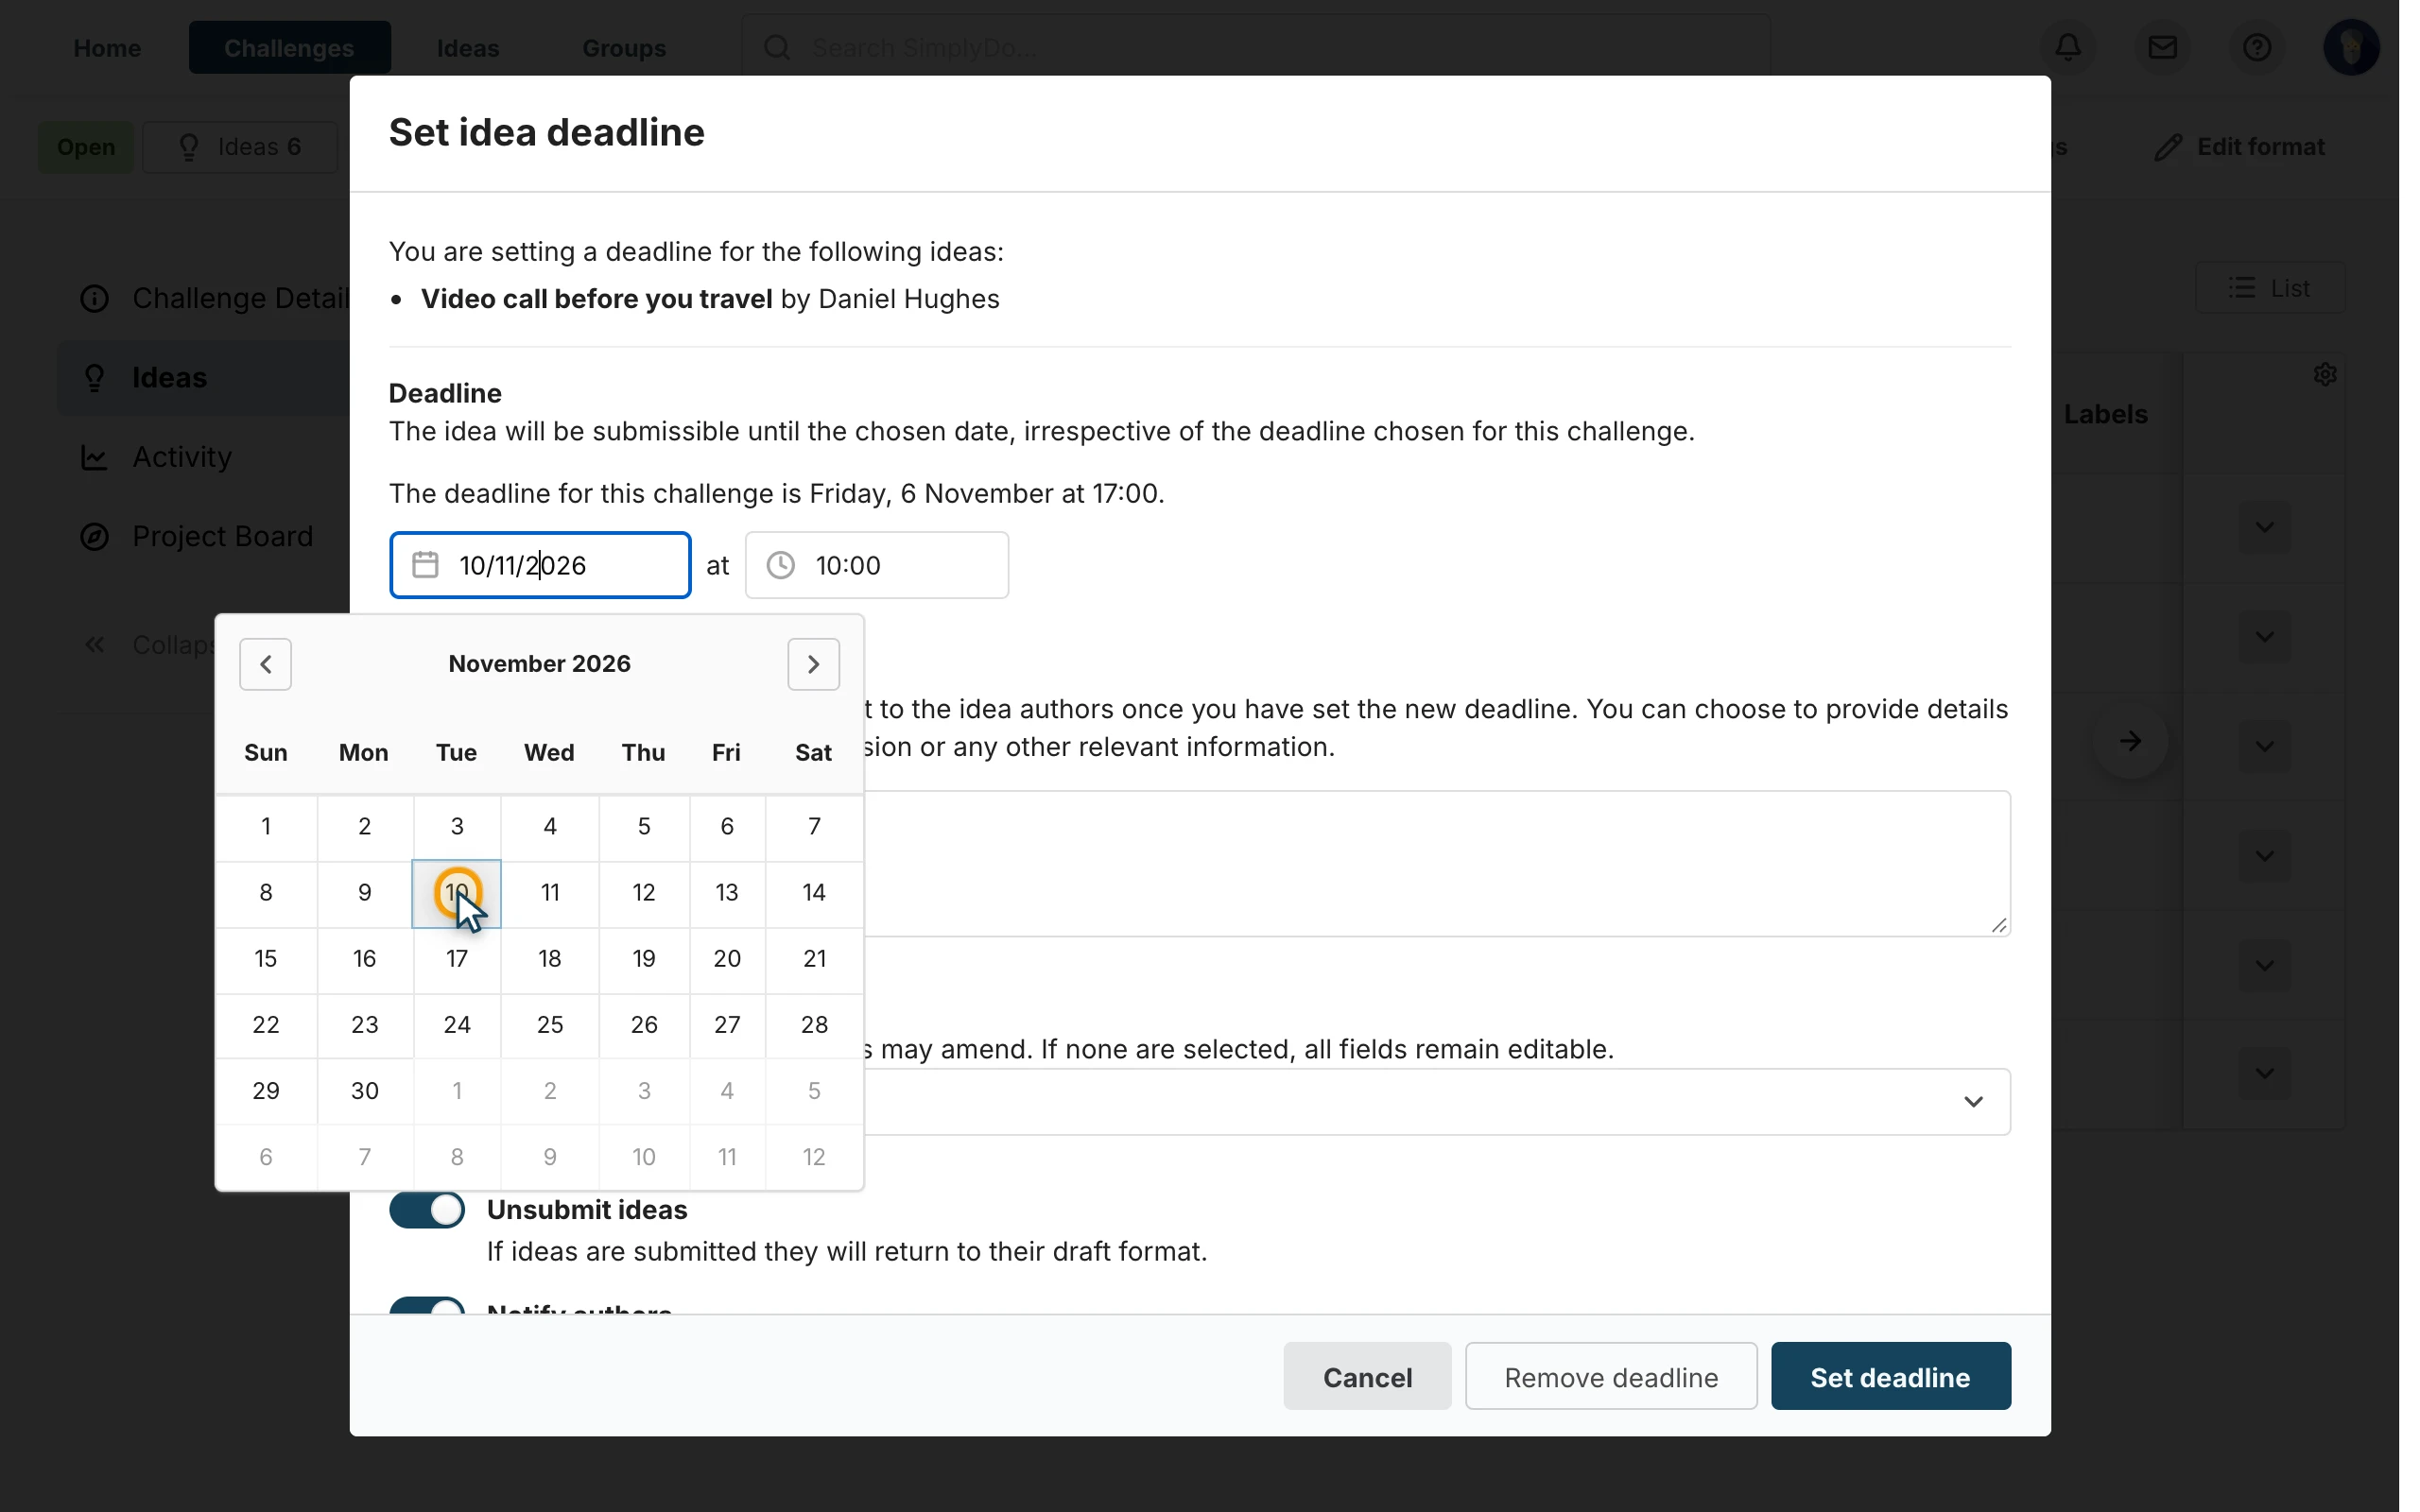Image resolution: width=2420 pixels, height=1512 pixels.
Task: Click the Activity chart icon in sidebar
Action: [94, 457]
